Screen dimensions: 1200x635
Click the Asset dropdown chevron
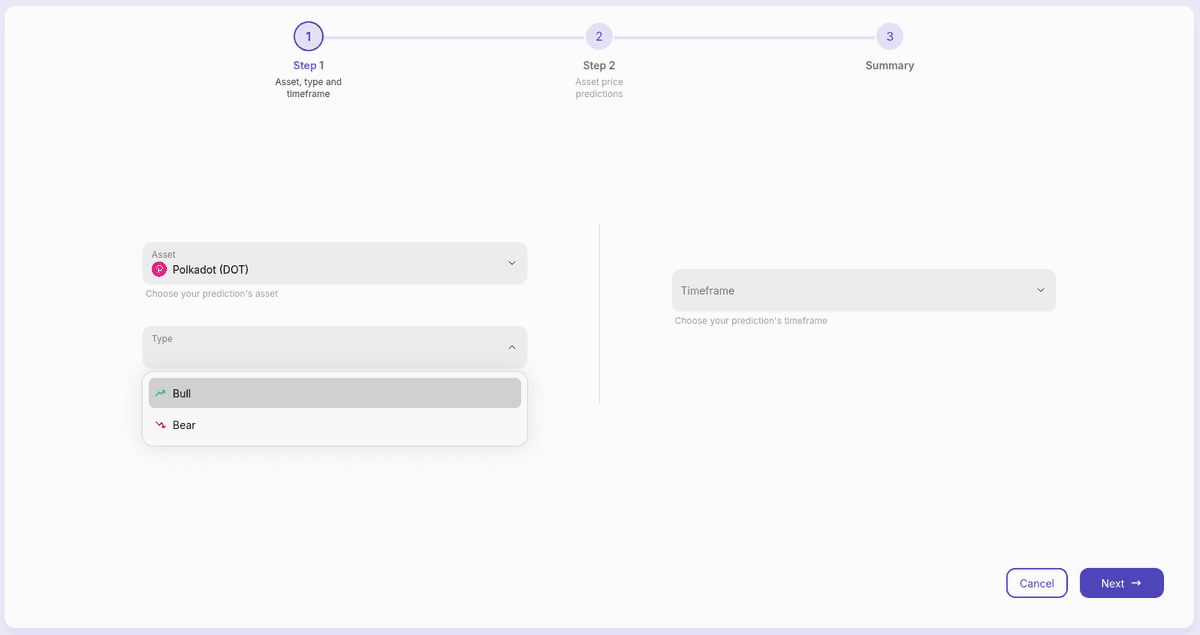tap(511, 263)
